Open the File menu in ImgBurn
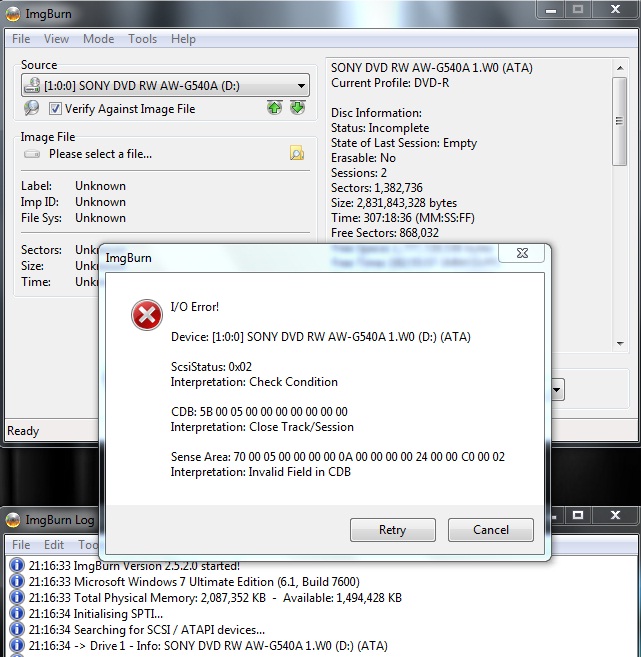The width and height of the screenshot is (641, 657). (x=21, y=39)
